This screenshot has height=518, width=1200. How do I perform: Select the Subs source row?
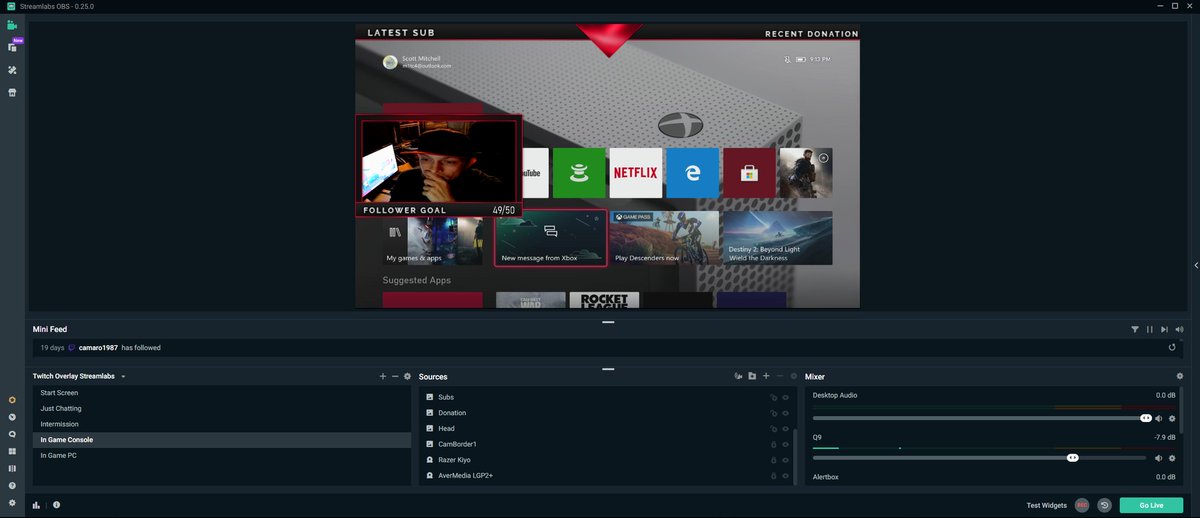[606, 397]
